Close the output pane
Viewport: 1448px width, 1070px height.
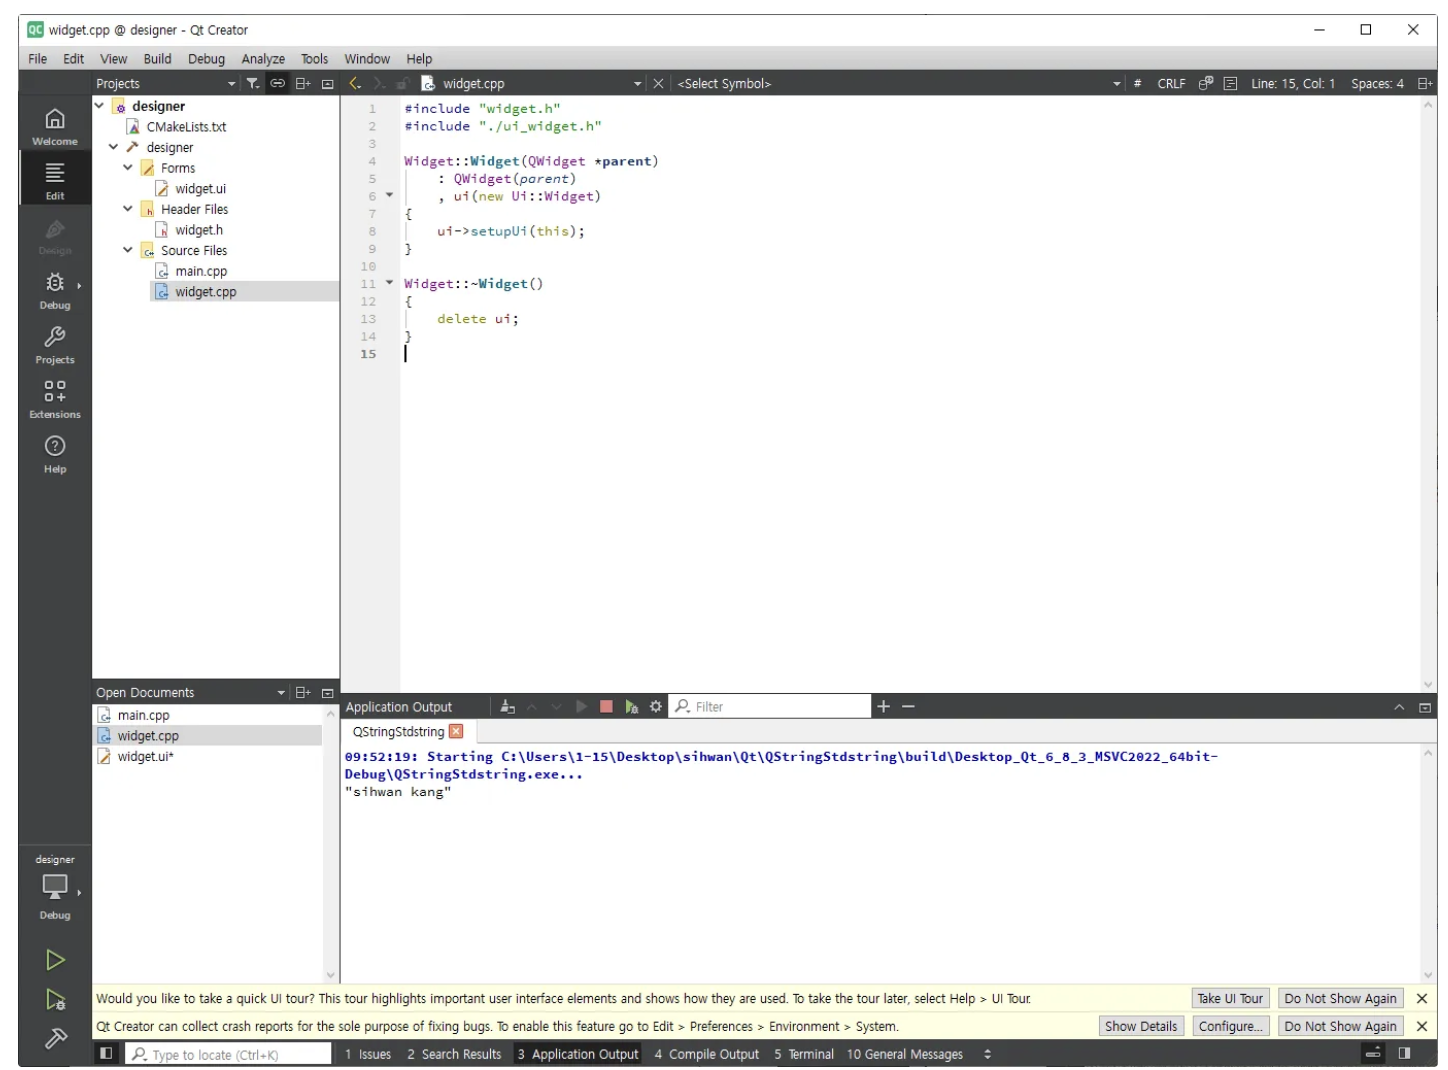[x=1425, y=707]
